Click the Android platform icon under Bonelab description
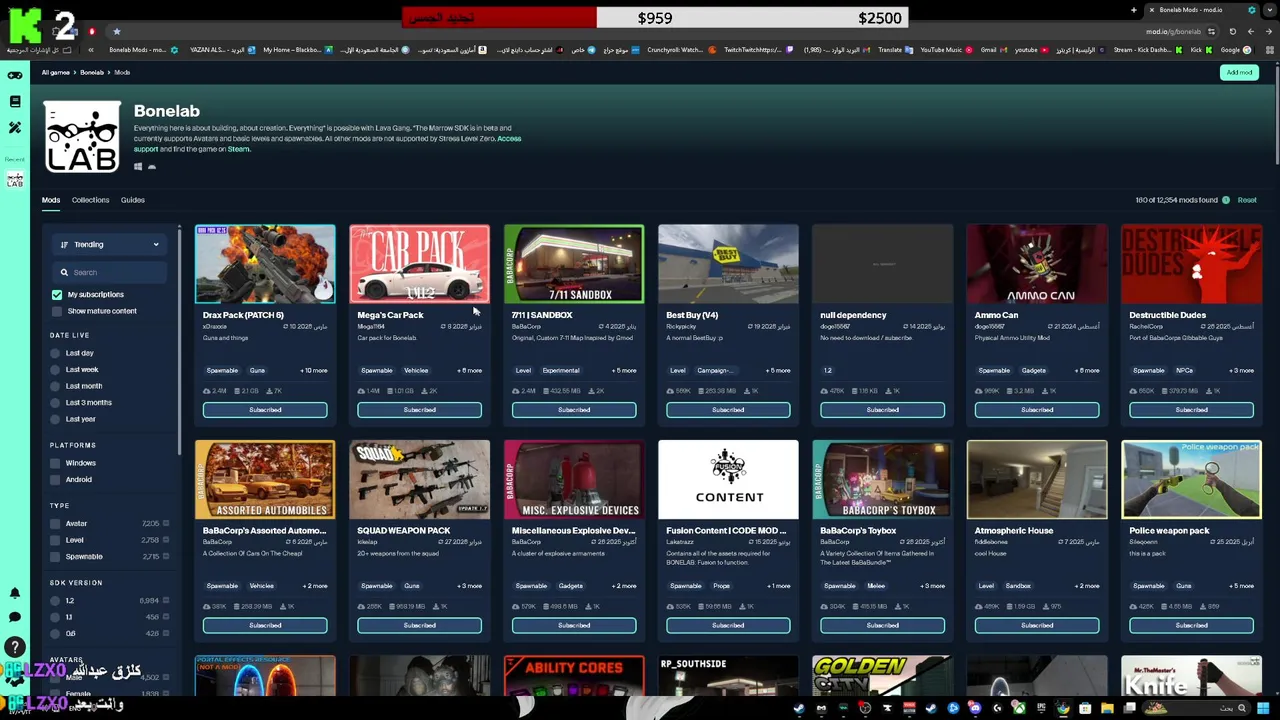 152,167
